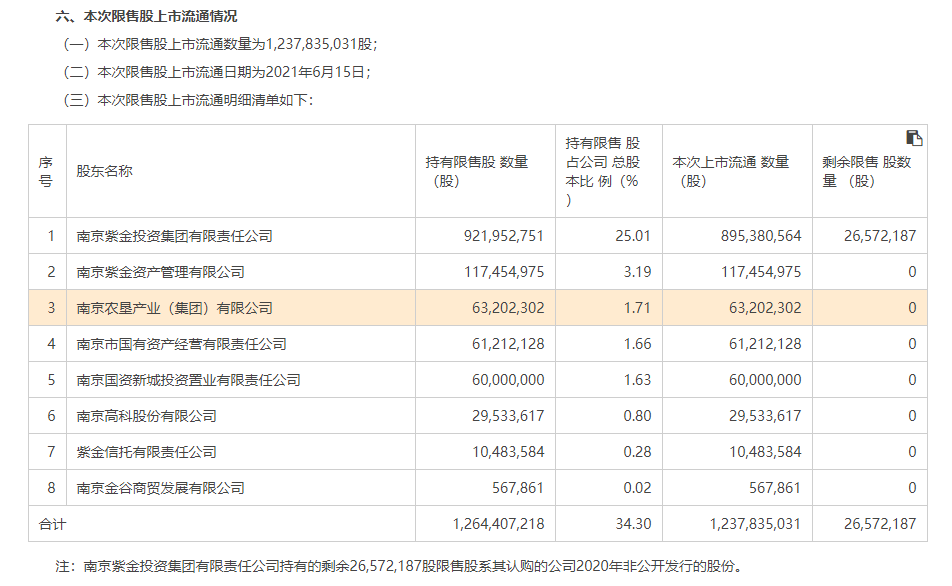Click the footnote starting with 注：南京紫金投资集团
This screenshot has width=952, height=586.
point(399,566)
